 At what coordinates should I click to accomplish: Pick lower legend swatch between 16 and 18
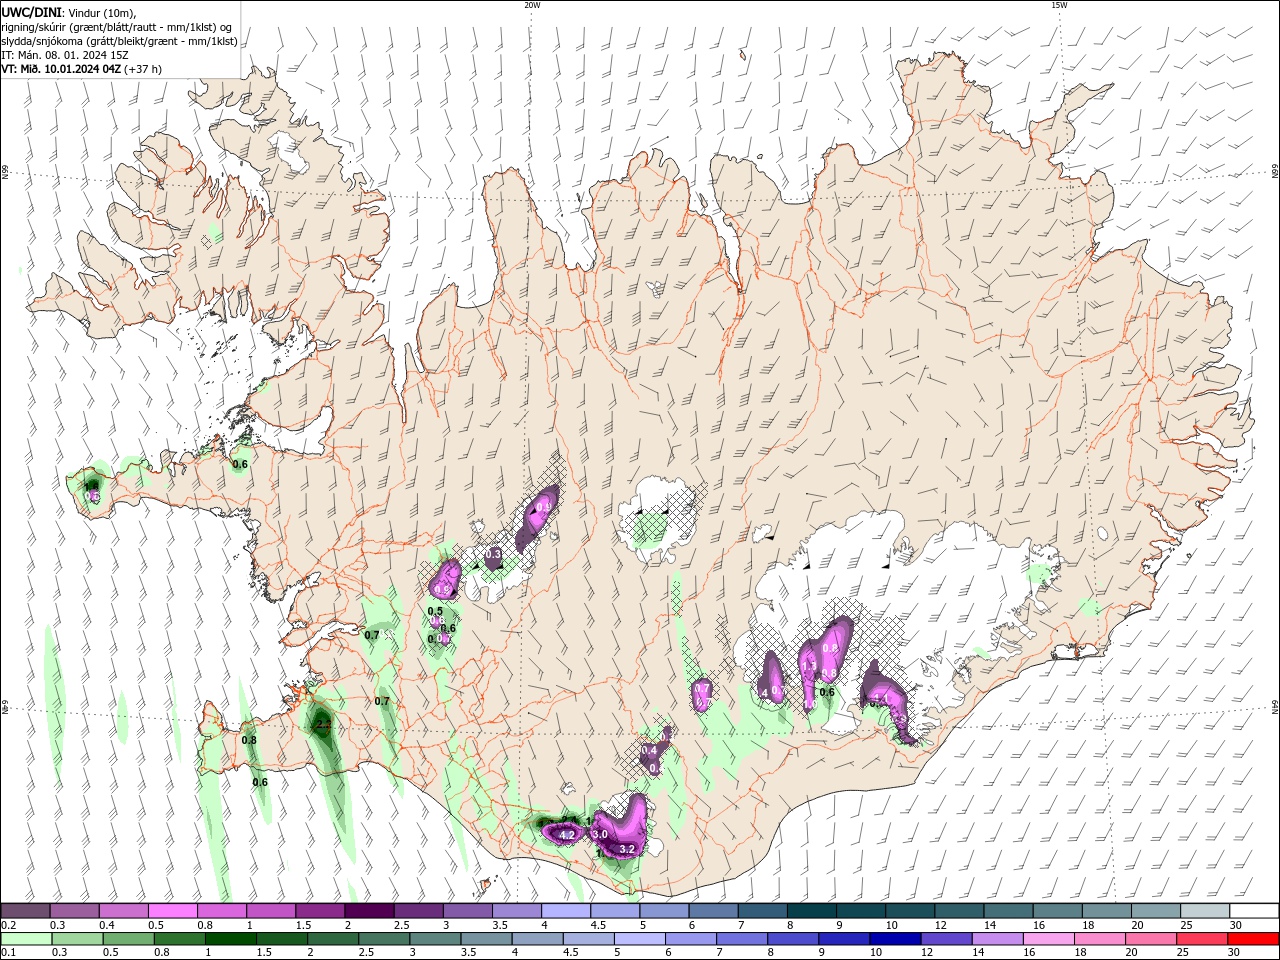click(1048, 940)
